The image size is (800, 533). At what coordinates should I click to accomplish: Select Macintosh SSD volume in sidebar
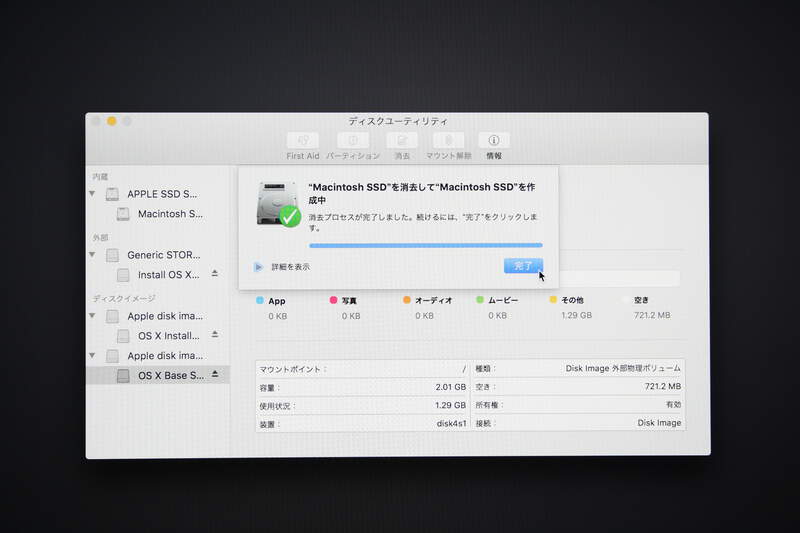click(168, 214)
